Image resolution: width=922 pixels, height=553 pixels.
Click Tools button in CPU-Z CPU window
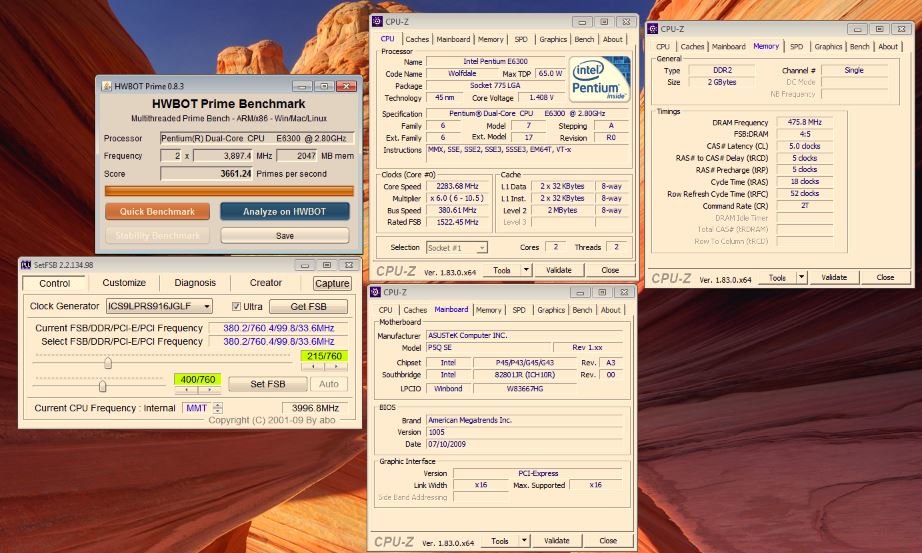pyautogui.click(x=502, y=271)
